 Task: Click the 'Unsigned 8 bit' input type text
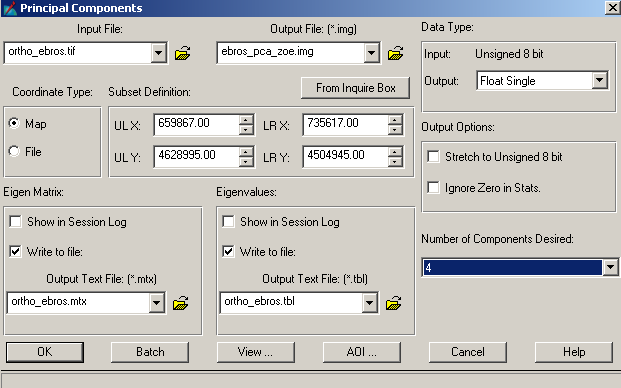509,54
